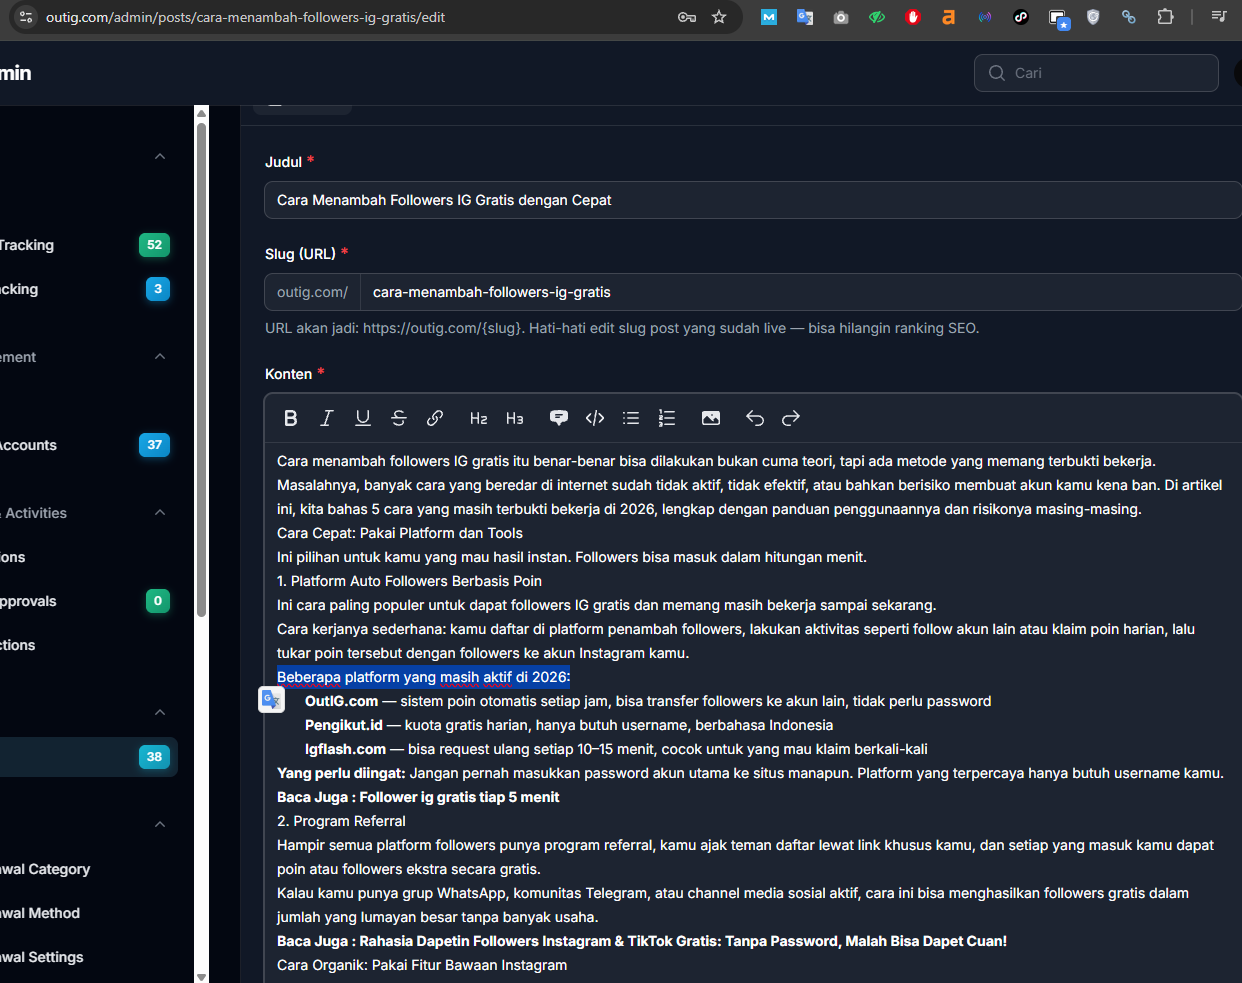Insert an image using the picture icon
1242x983 pixels.
(x=711, y=418)
